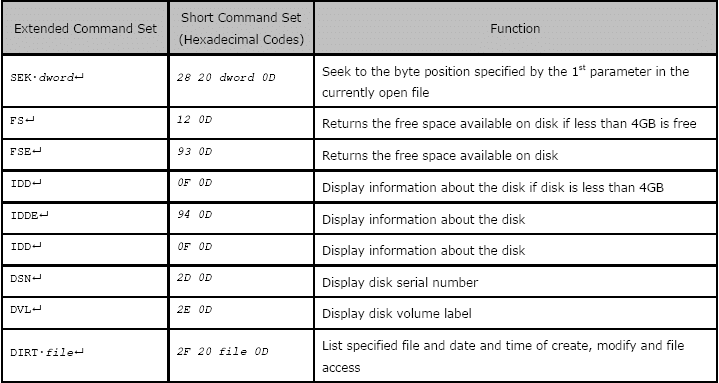Click the Display disk volume label text
The image size is (719, 383).
397,314
